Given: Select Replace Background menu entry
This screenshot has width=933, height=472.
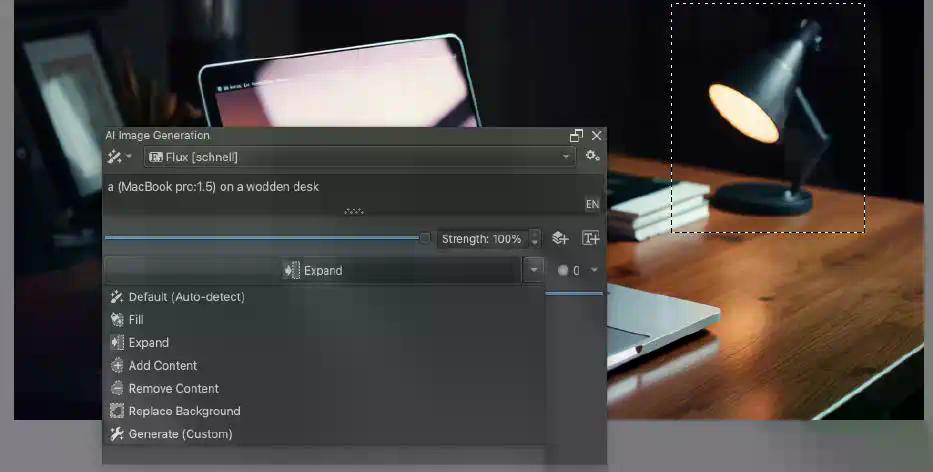Looking at the screenshot, I should click(x=324, y=411).
